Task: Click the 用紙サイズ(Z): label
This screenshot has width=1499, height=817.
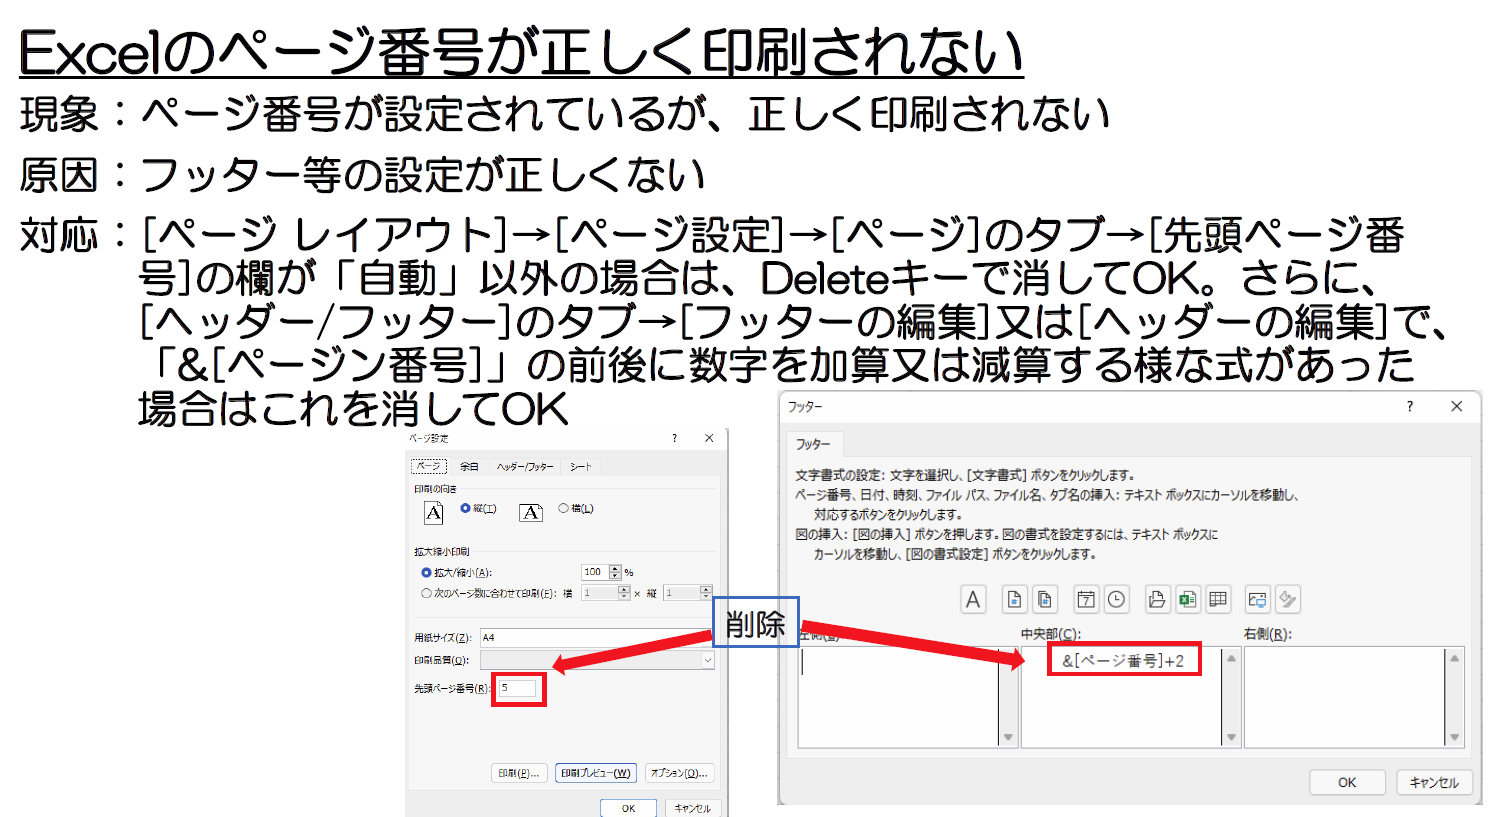Action: tap(442, 637)
